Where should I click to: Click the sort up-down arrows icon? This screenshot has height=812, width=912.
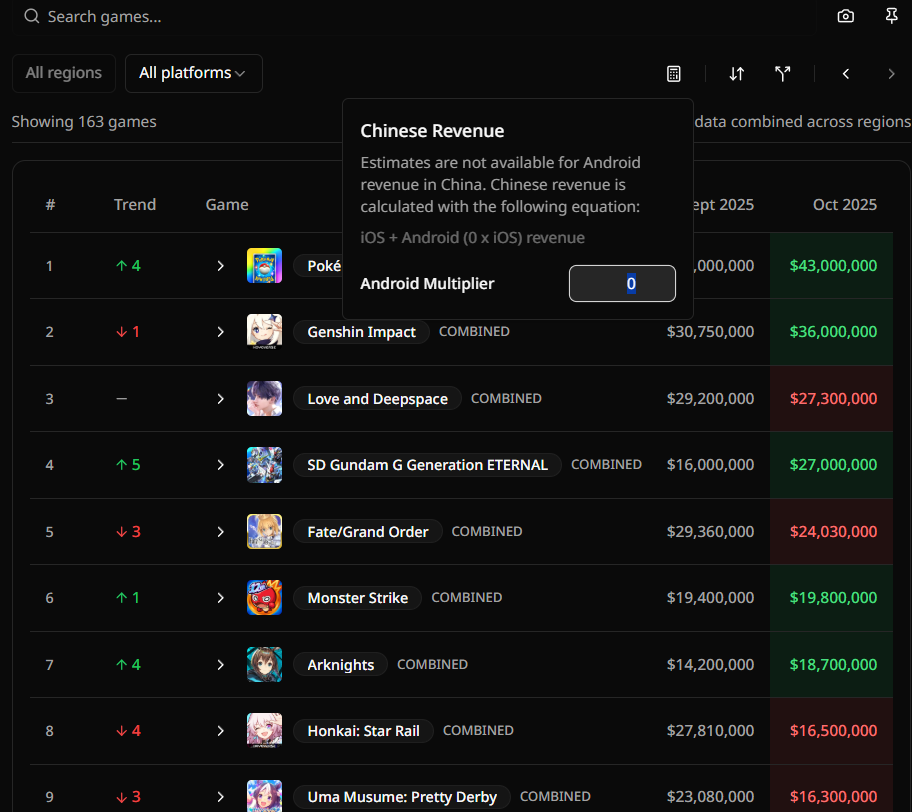pos(737,74)
